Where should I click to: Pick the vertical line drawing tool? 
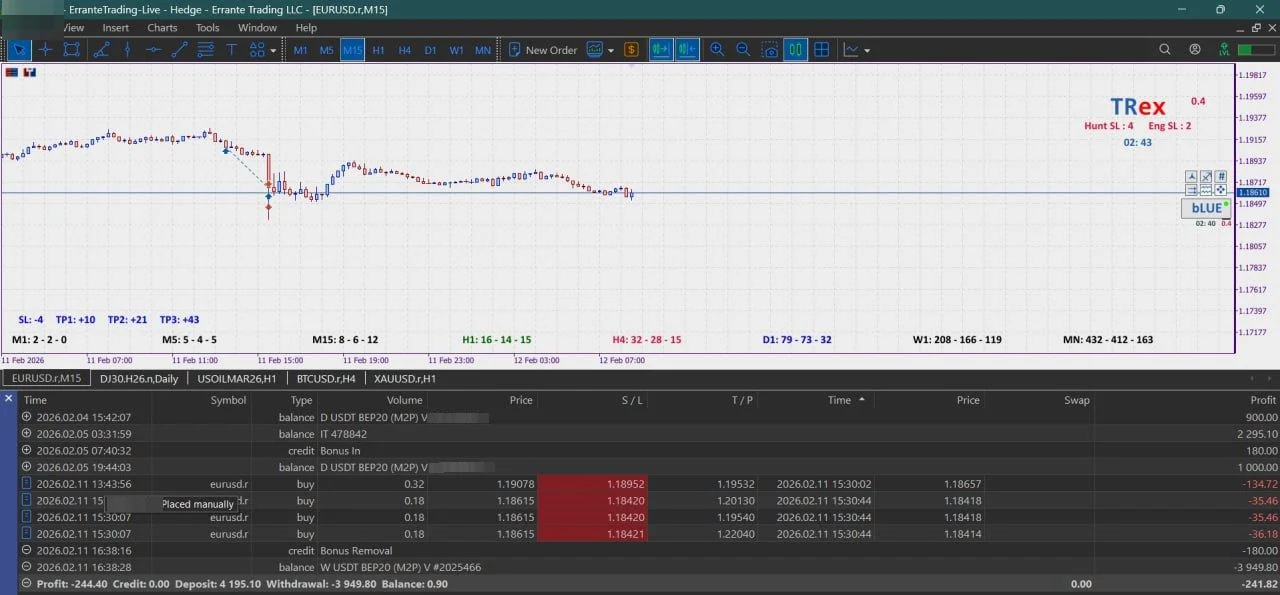pos(127,50)
